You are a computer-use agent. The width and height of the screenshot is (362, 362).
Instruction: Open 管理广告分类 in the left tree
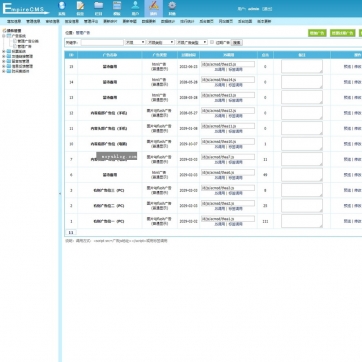(x=28, y=41)
